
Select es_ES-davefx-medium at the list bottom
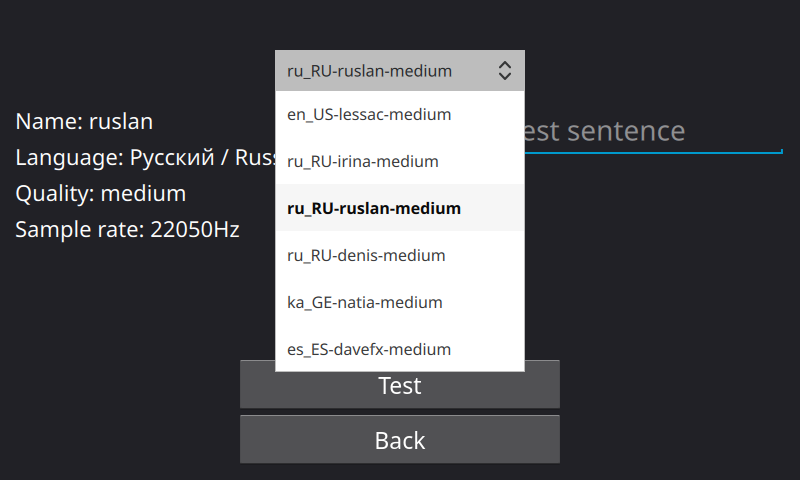399,349
